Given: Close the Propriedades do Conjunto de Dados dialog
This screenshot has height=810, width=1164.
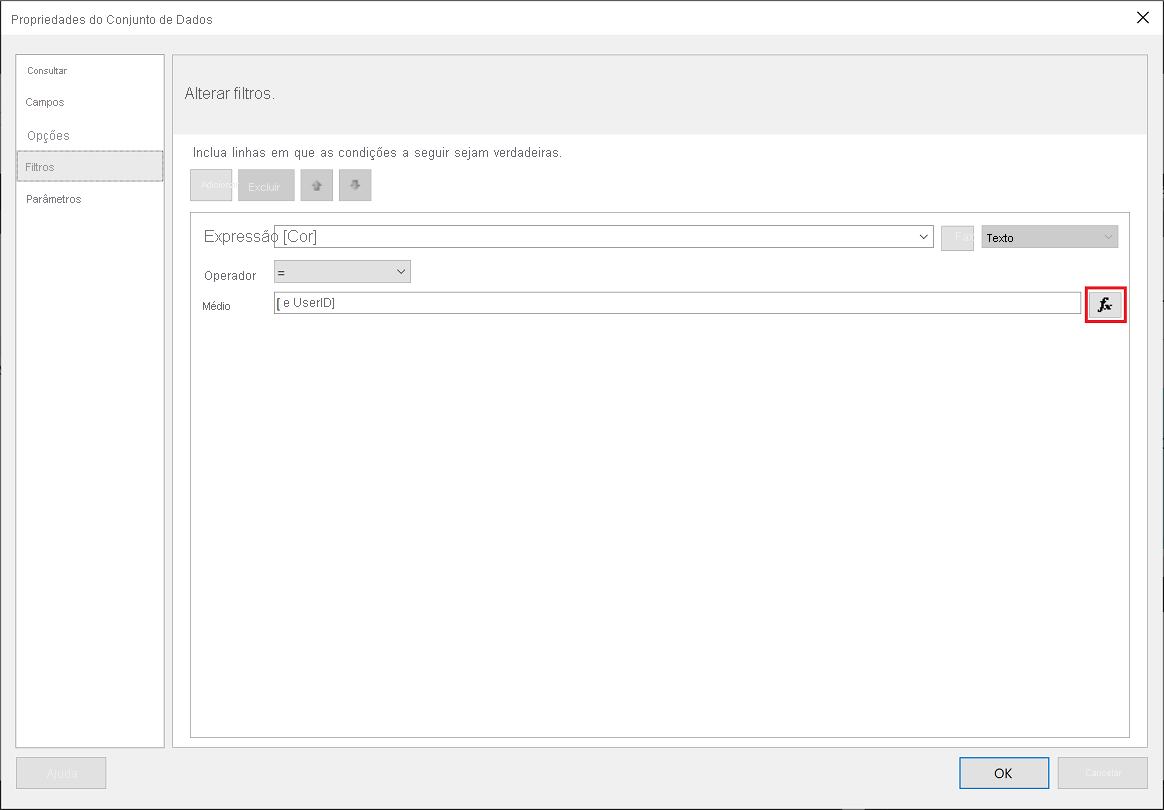Looking at the screenshot, I should [1142, 17].
